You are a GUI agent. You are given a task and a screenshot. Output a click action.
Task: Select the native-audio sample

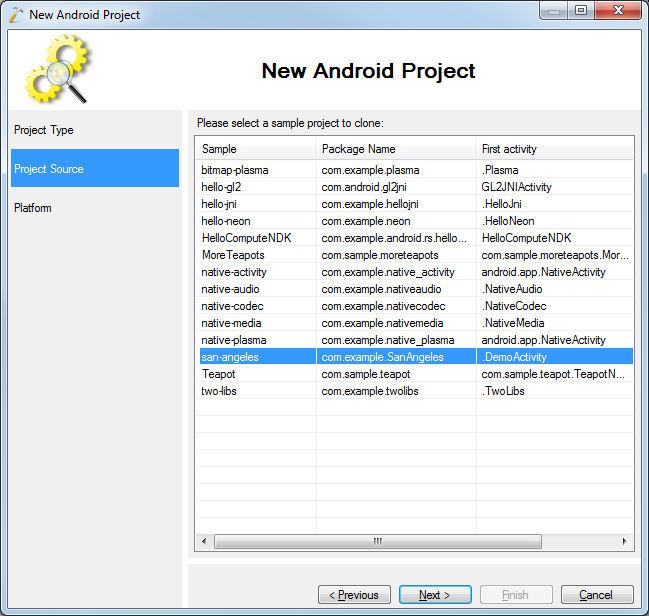point(230,289)
